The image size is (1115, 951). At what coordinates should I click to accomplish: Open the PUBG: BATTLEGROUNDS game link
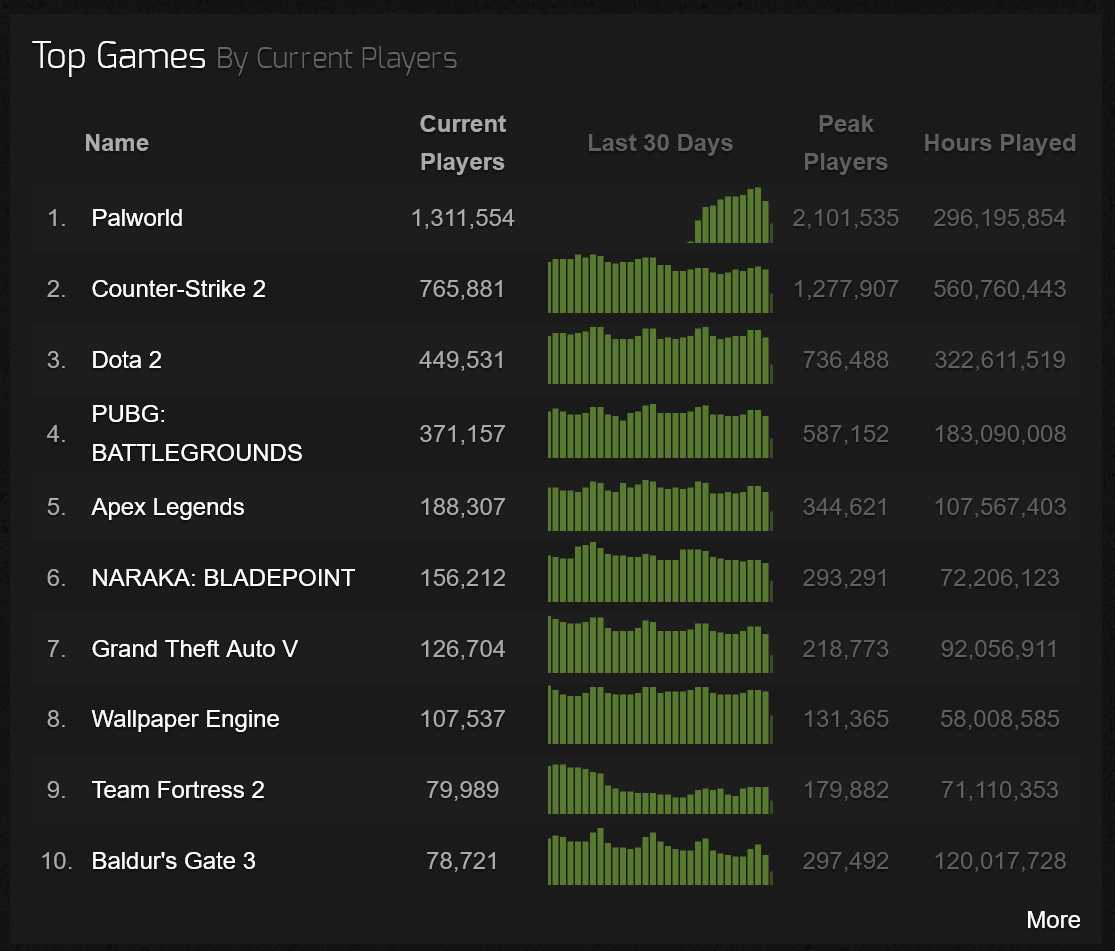tap(197, 433)
